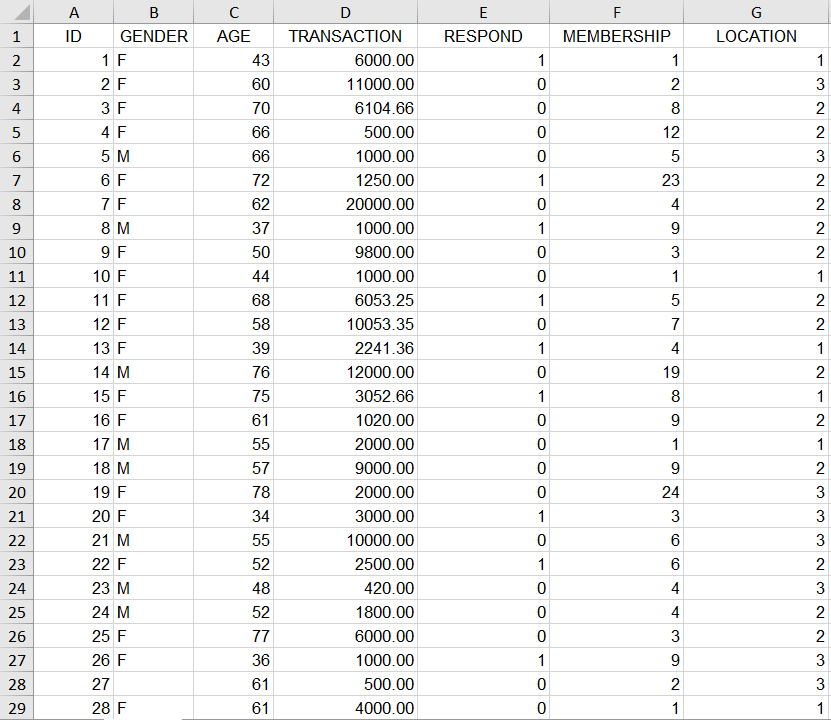
Task: Select column D header
Action: point(345,12)
